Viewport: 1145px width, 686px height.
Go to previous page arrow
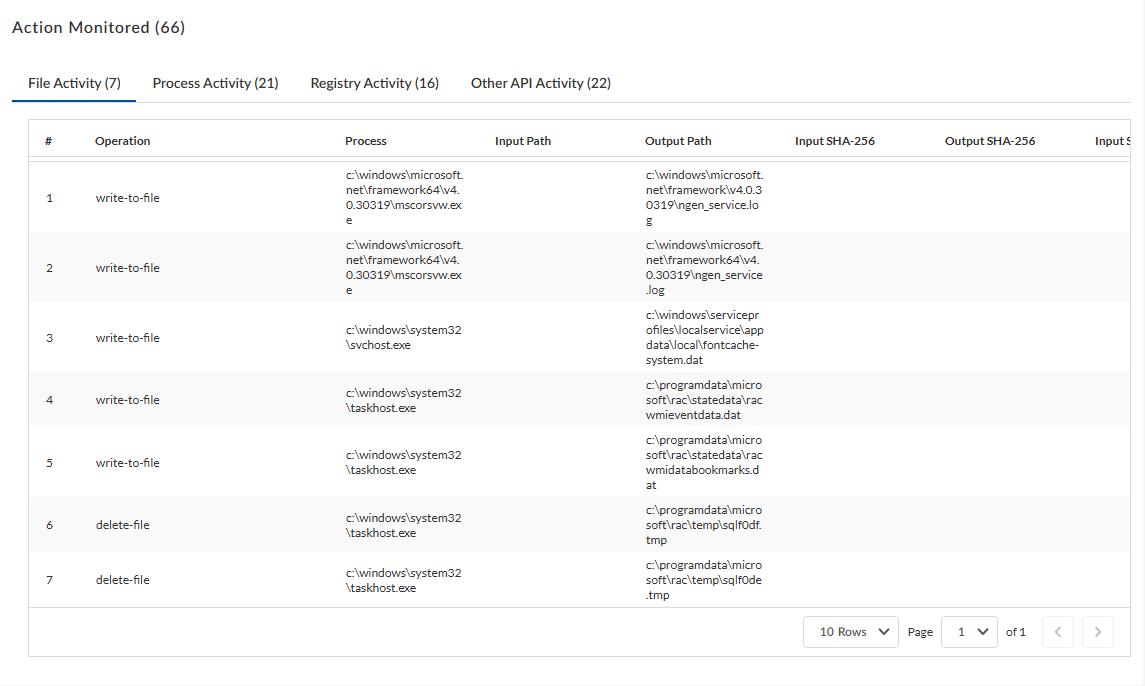pos(1058,632)
